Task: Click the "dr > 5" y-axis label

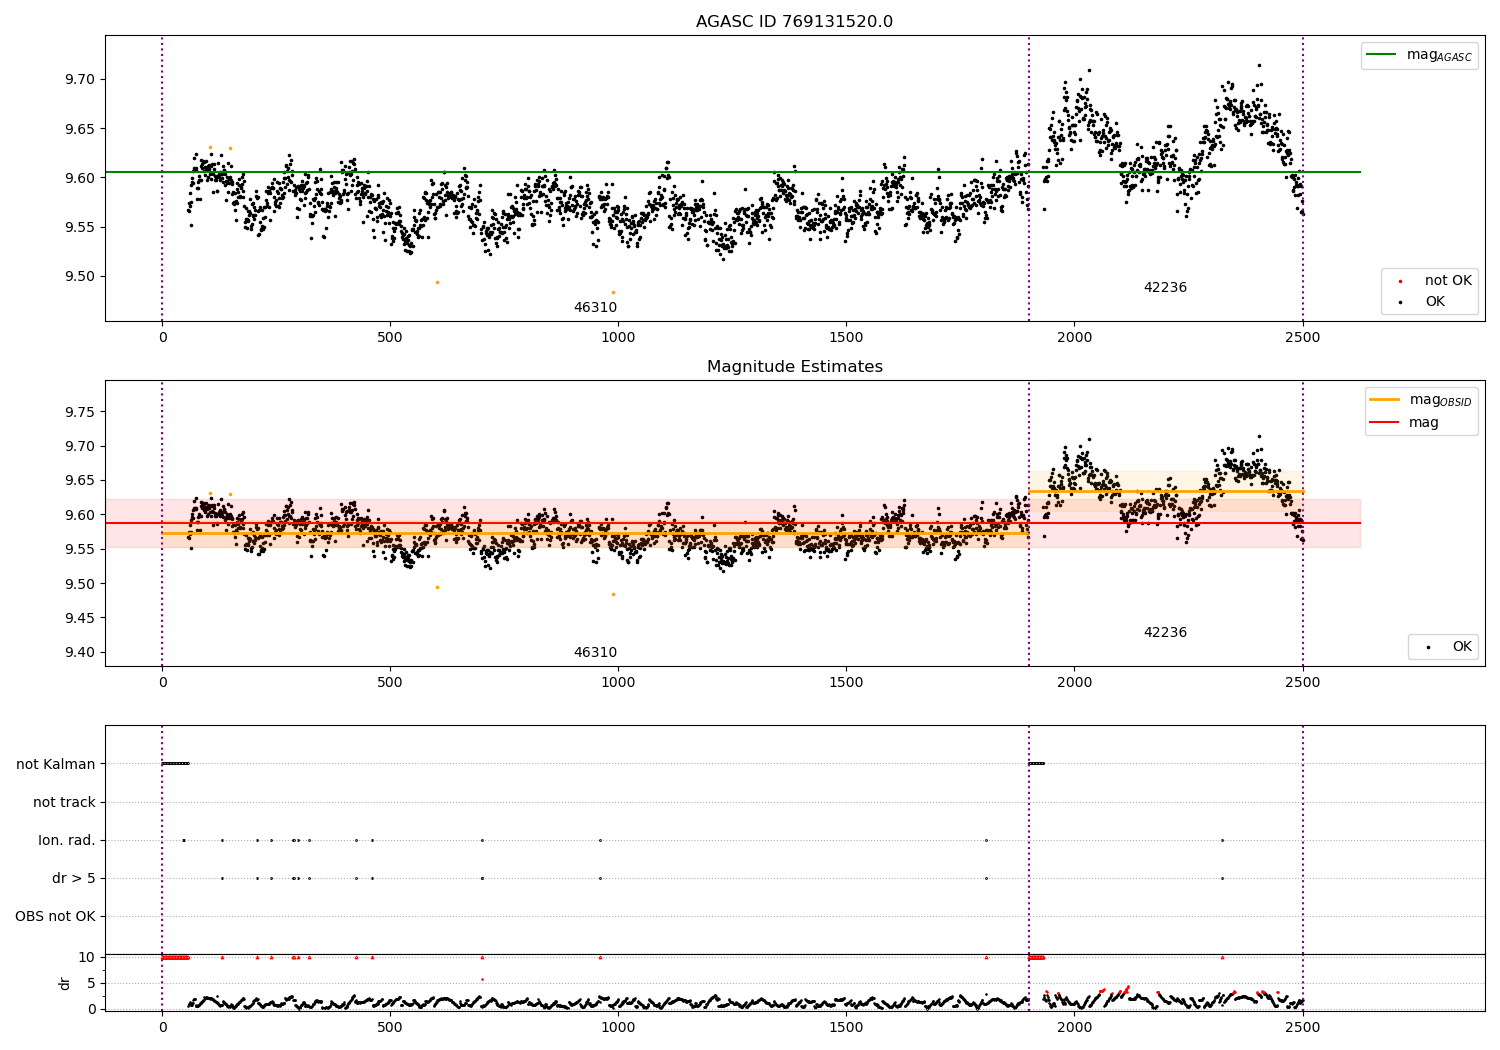Action: (x=74, y=878)
